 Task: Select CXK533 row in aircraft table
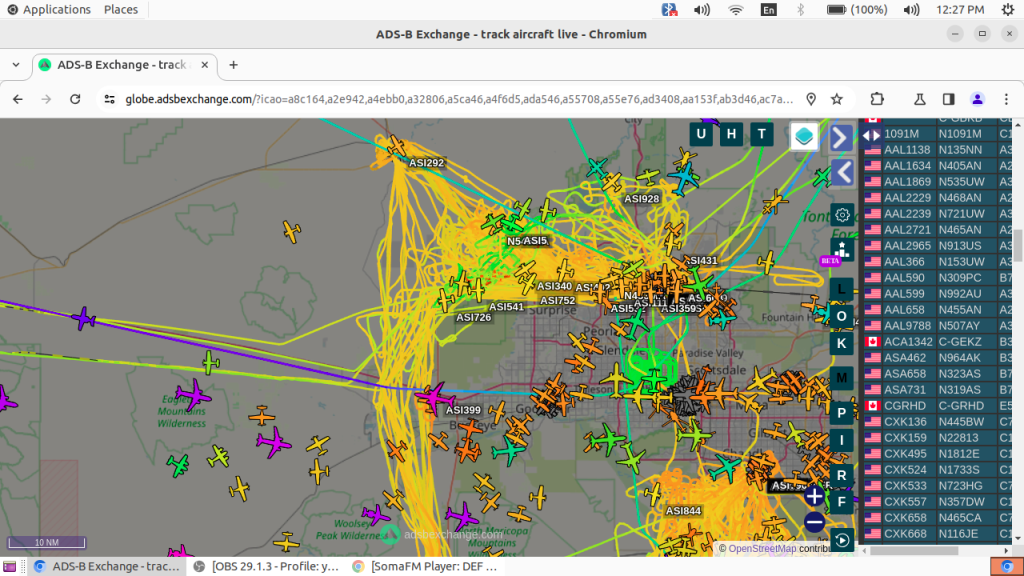937,486
